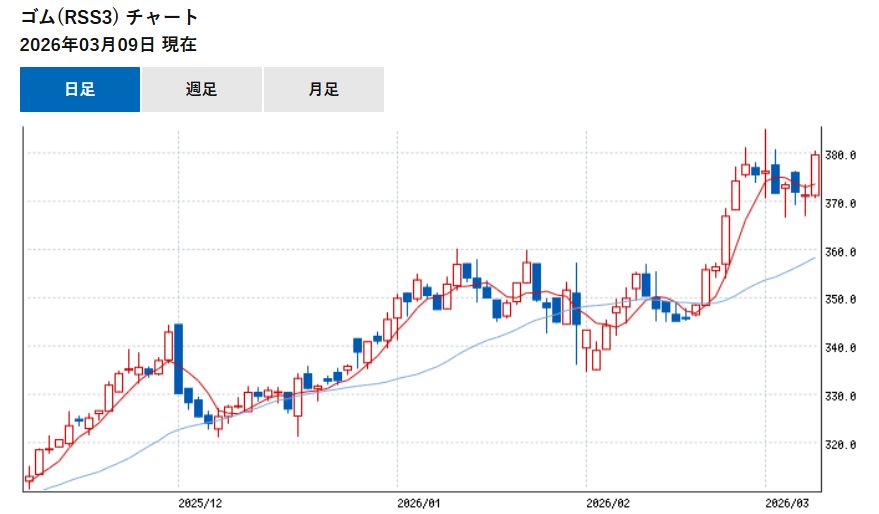Select the 週足 weekly tab
879x514 pixels.
pos(201,89)
